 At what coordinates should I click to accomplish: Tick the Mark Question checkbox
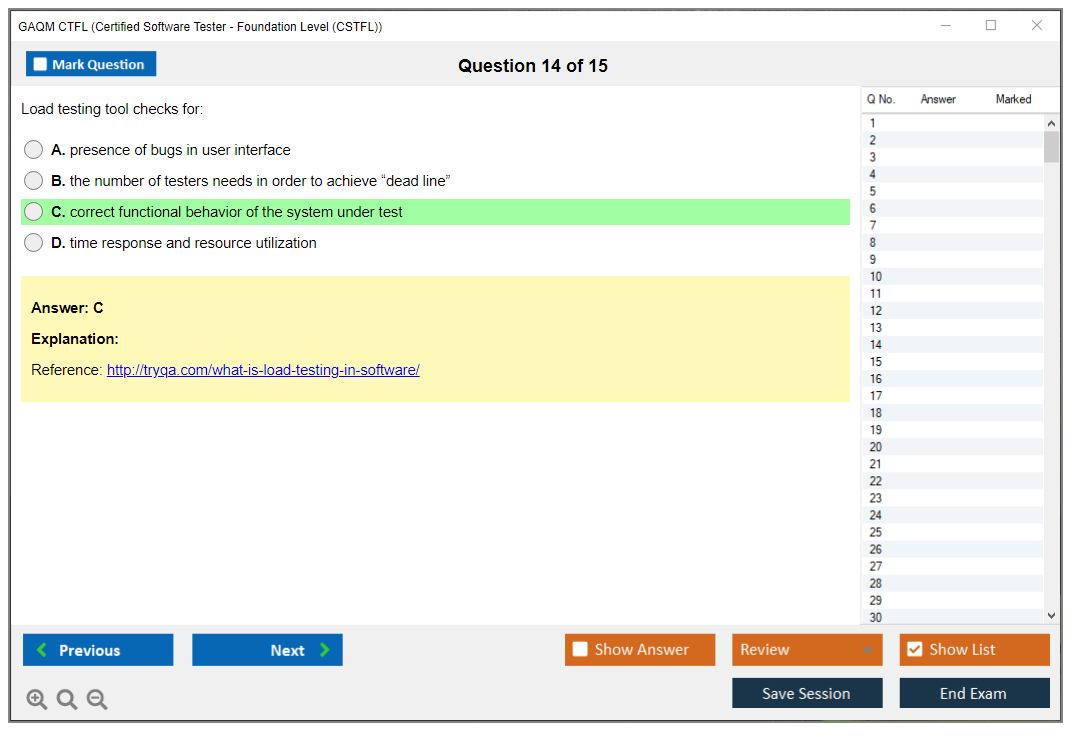40,65
